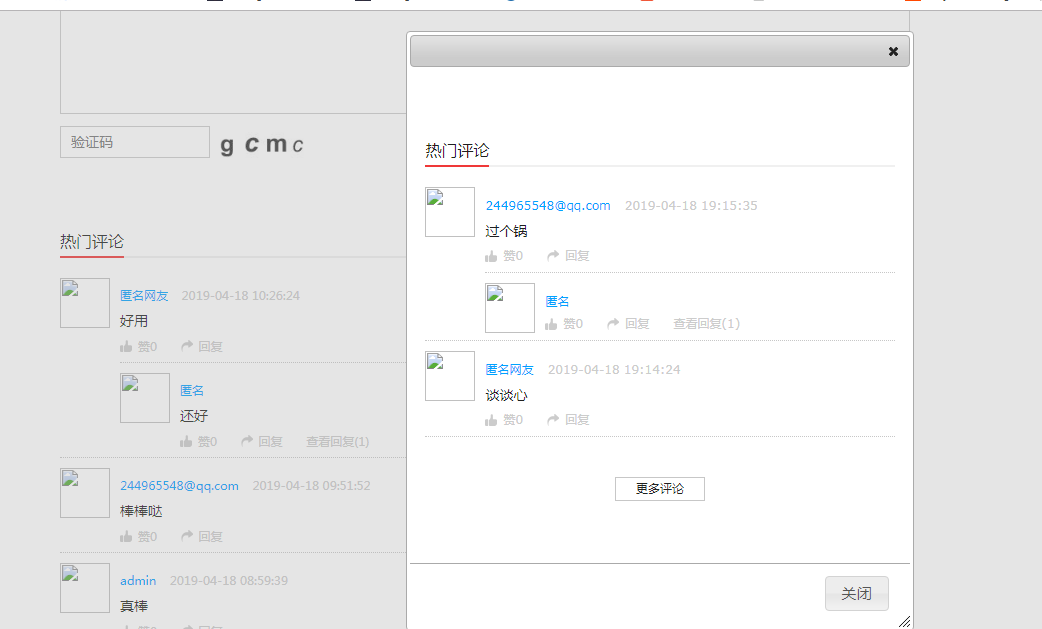The height and width of the screenshot is (629, 1042).
Task: Click timestamp 2019-04-18 19:14:24
Action: [x=614, y=370]
